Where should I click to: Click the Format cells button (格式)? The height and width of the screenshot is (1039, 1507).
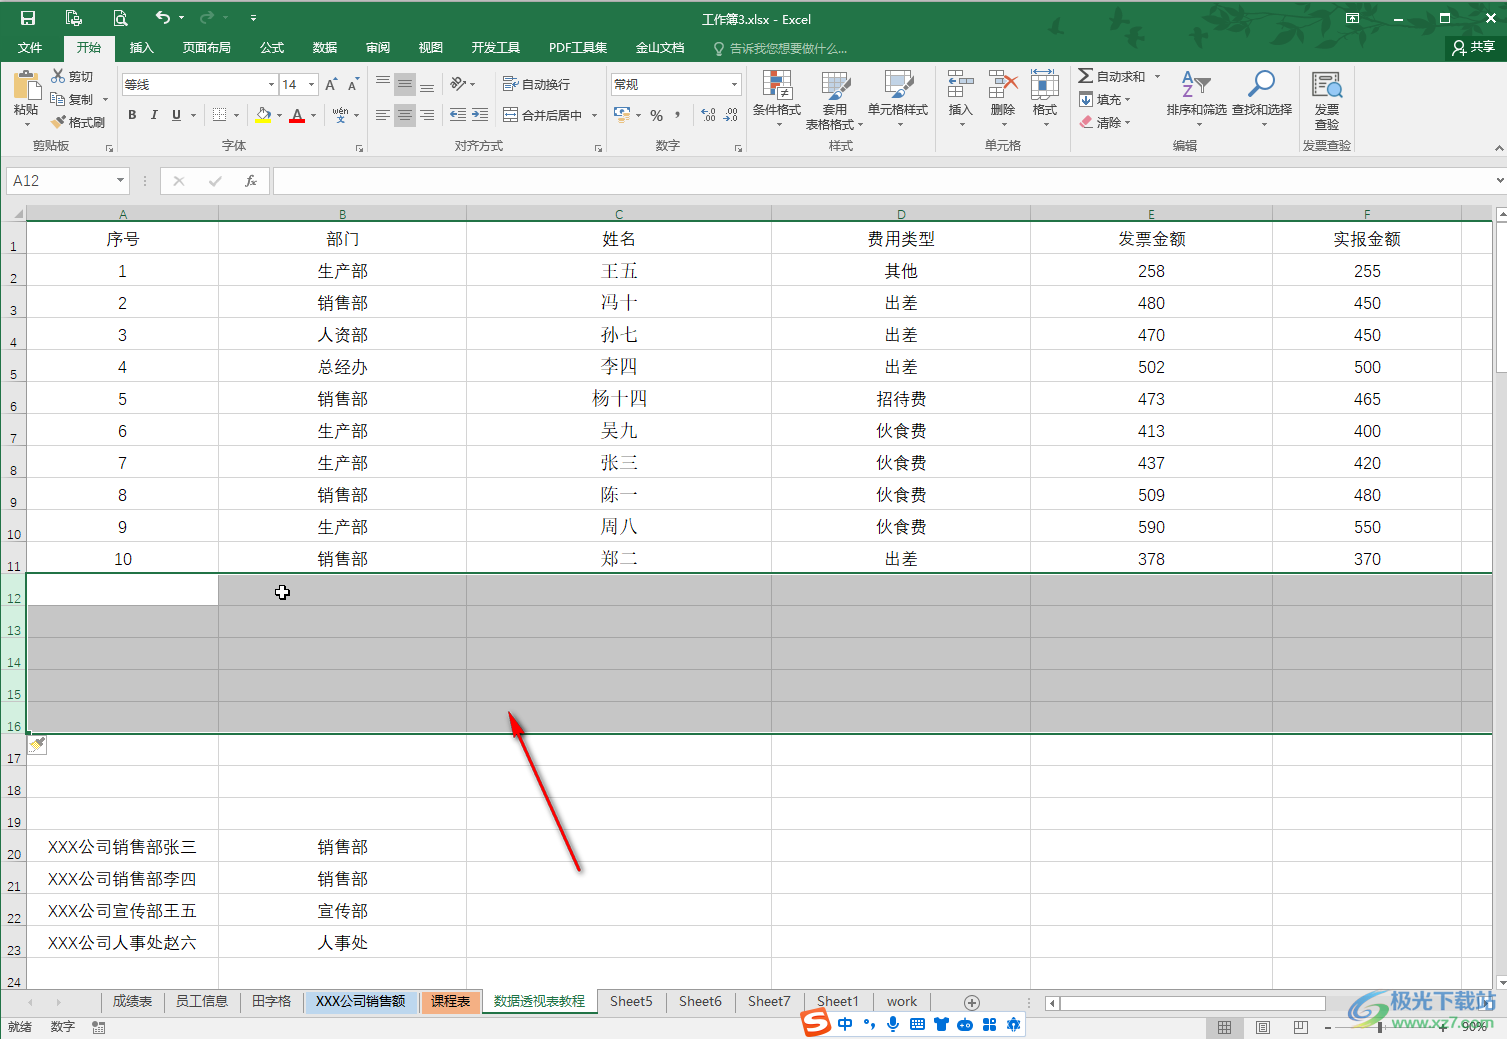[x=1045, y=98]
